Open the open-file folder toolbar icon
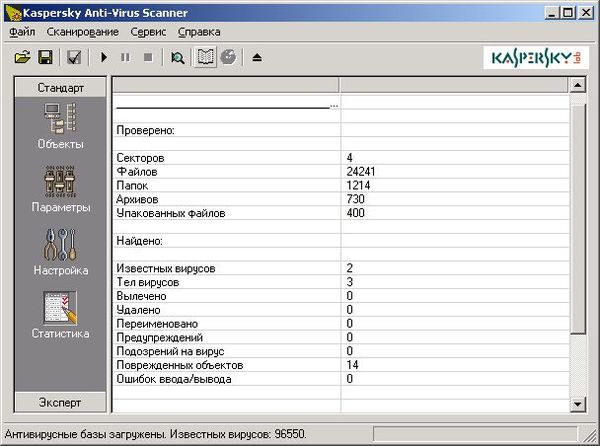This screenshot has width=600, height=446. tap(23, 57)
